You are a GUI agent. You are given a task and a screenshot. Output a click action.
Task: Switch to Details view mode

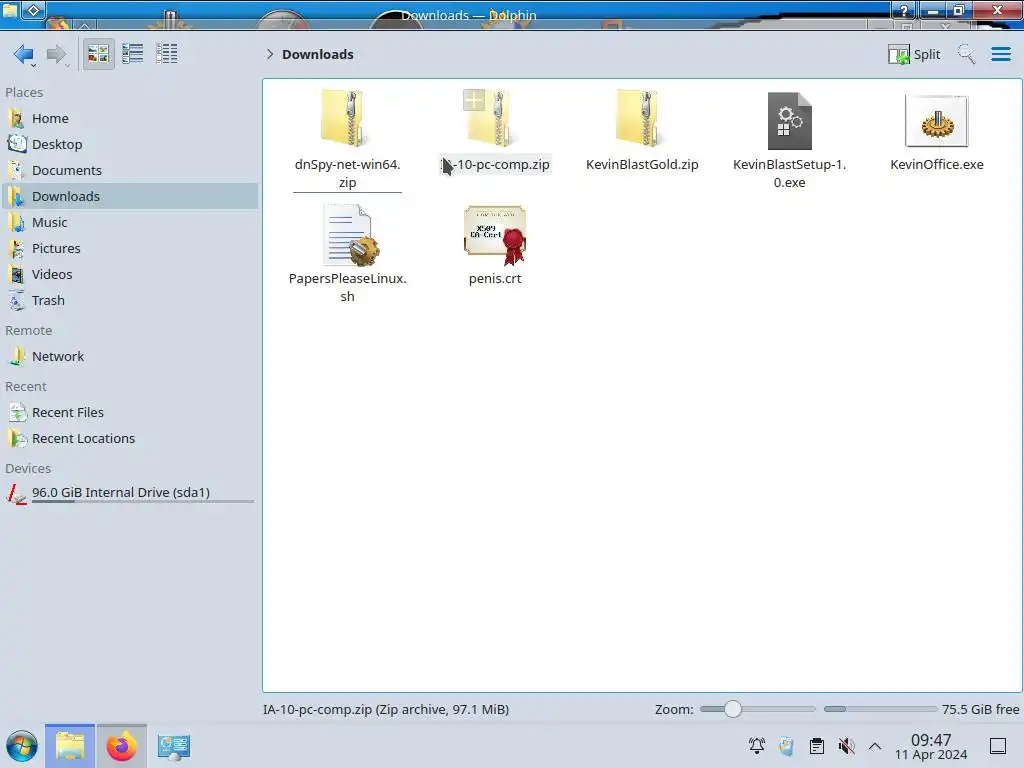[167, 54]
